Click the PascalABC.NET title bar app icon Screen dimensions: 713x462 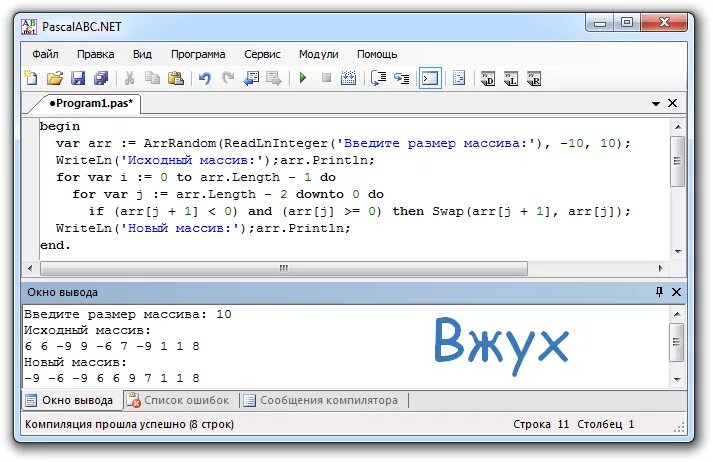tap(29, 26)
